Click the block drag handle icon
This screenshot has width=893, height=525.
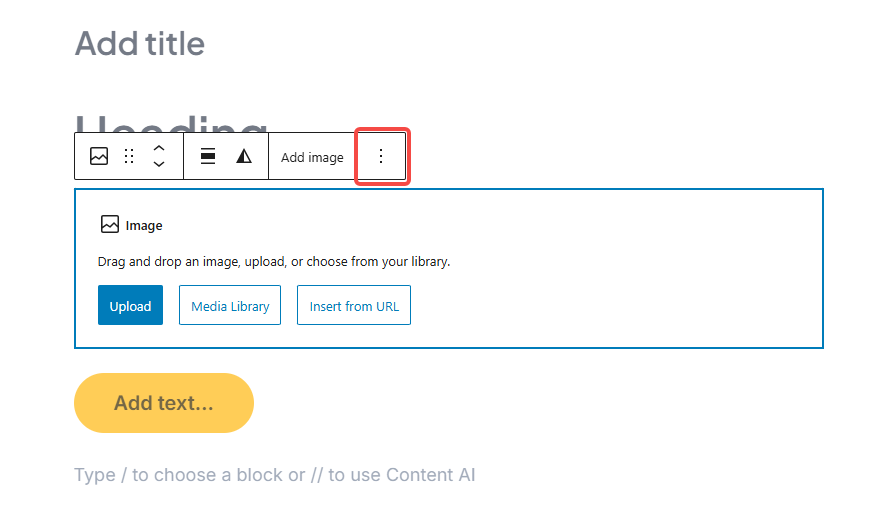coord(129,156)
